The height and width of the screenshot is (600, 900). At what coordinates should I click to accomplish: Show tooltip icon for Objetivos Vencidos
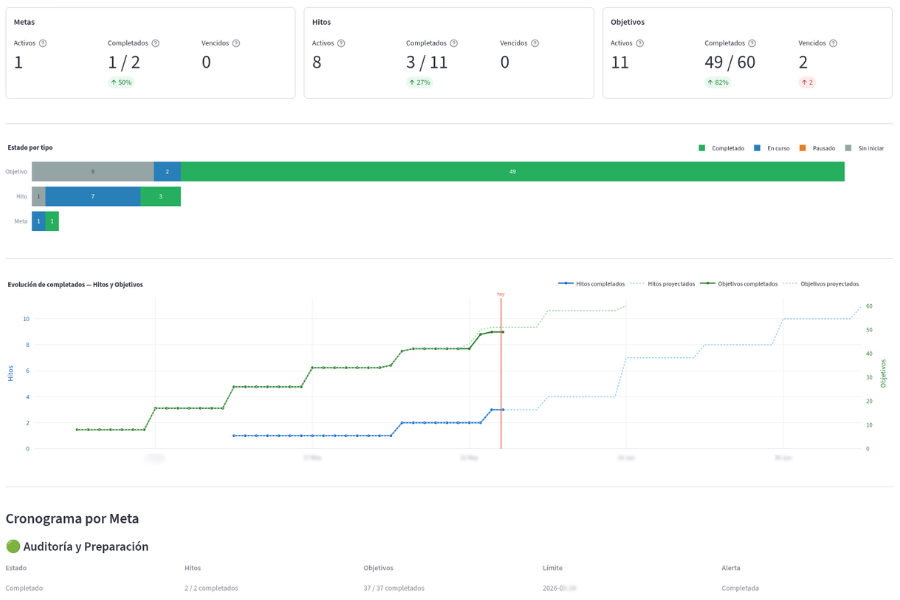(833, 43)
